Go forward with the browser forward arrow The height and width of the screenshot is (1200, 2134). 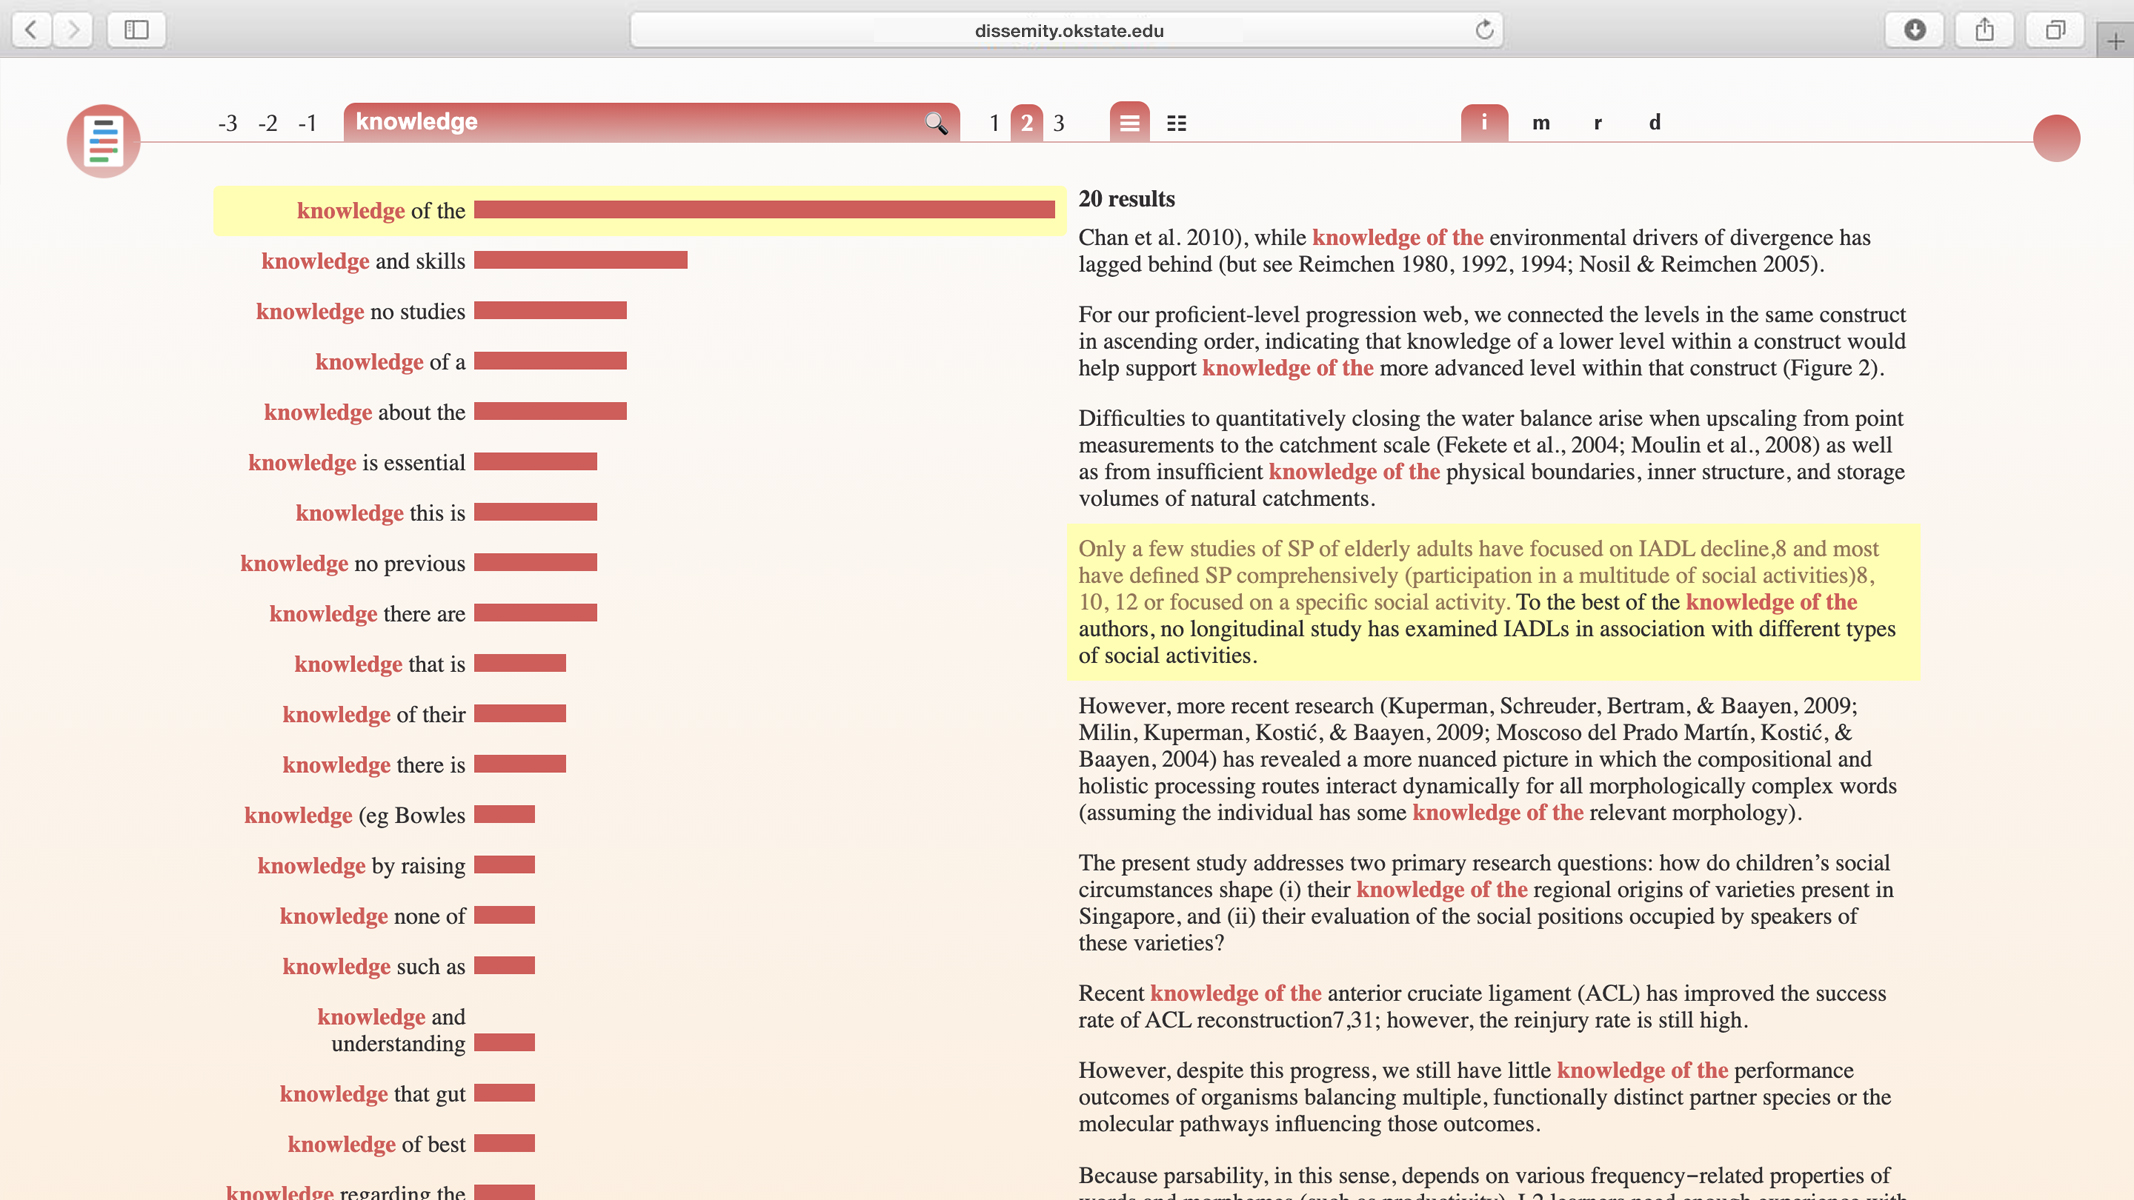73,30
